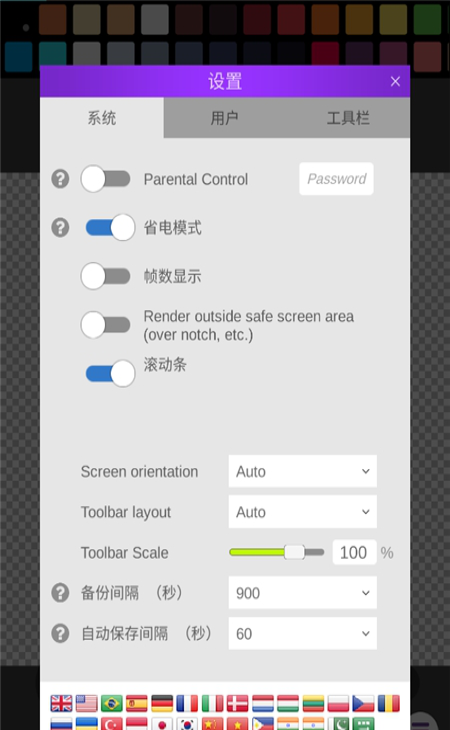Expand the Toolbar layout dropdown

302,512
